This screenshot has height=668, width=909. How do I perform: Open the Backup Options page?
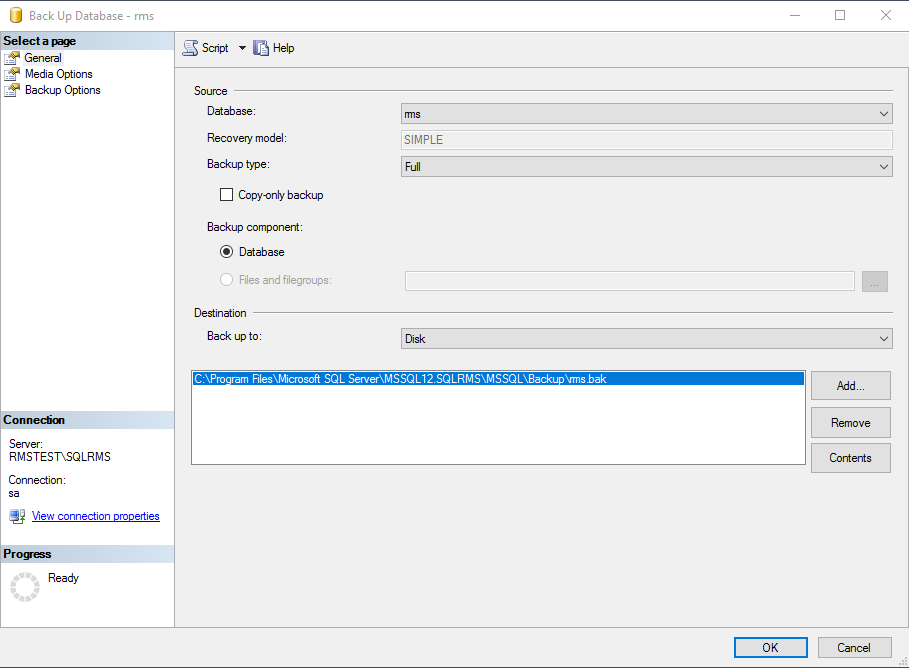(63, 90)
